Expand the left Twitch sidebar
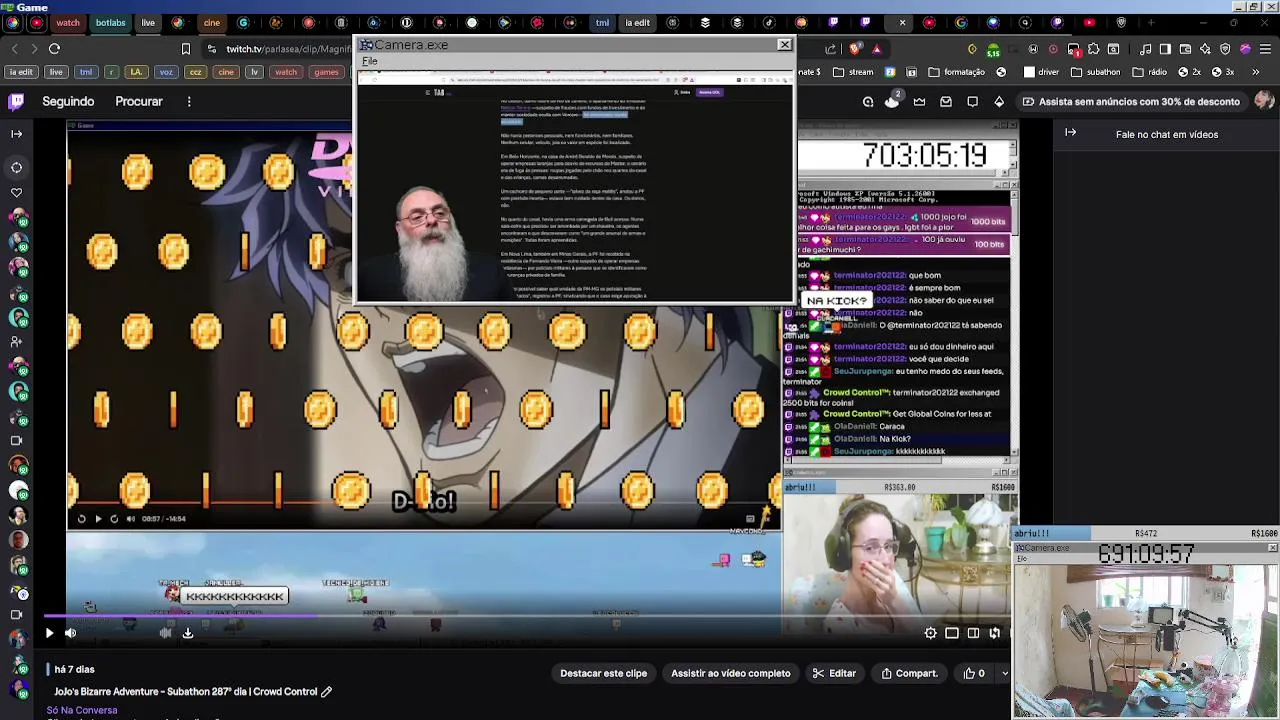Screen dimensions: 1280x720 [x=16, y=133]
